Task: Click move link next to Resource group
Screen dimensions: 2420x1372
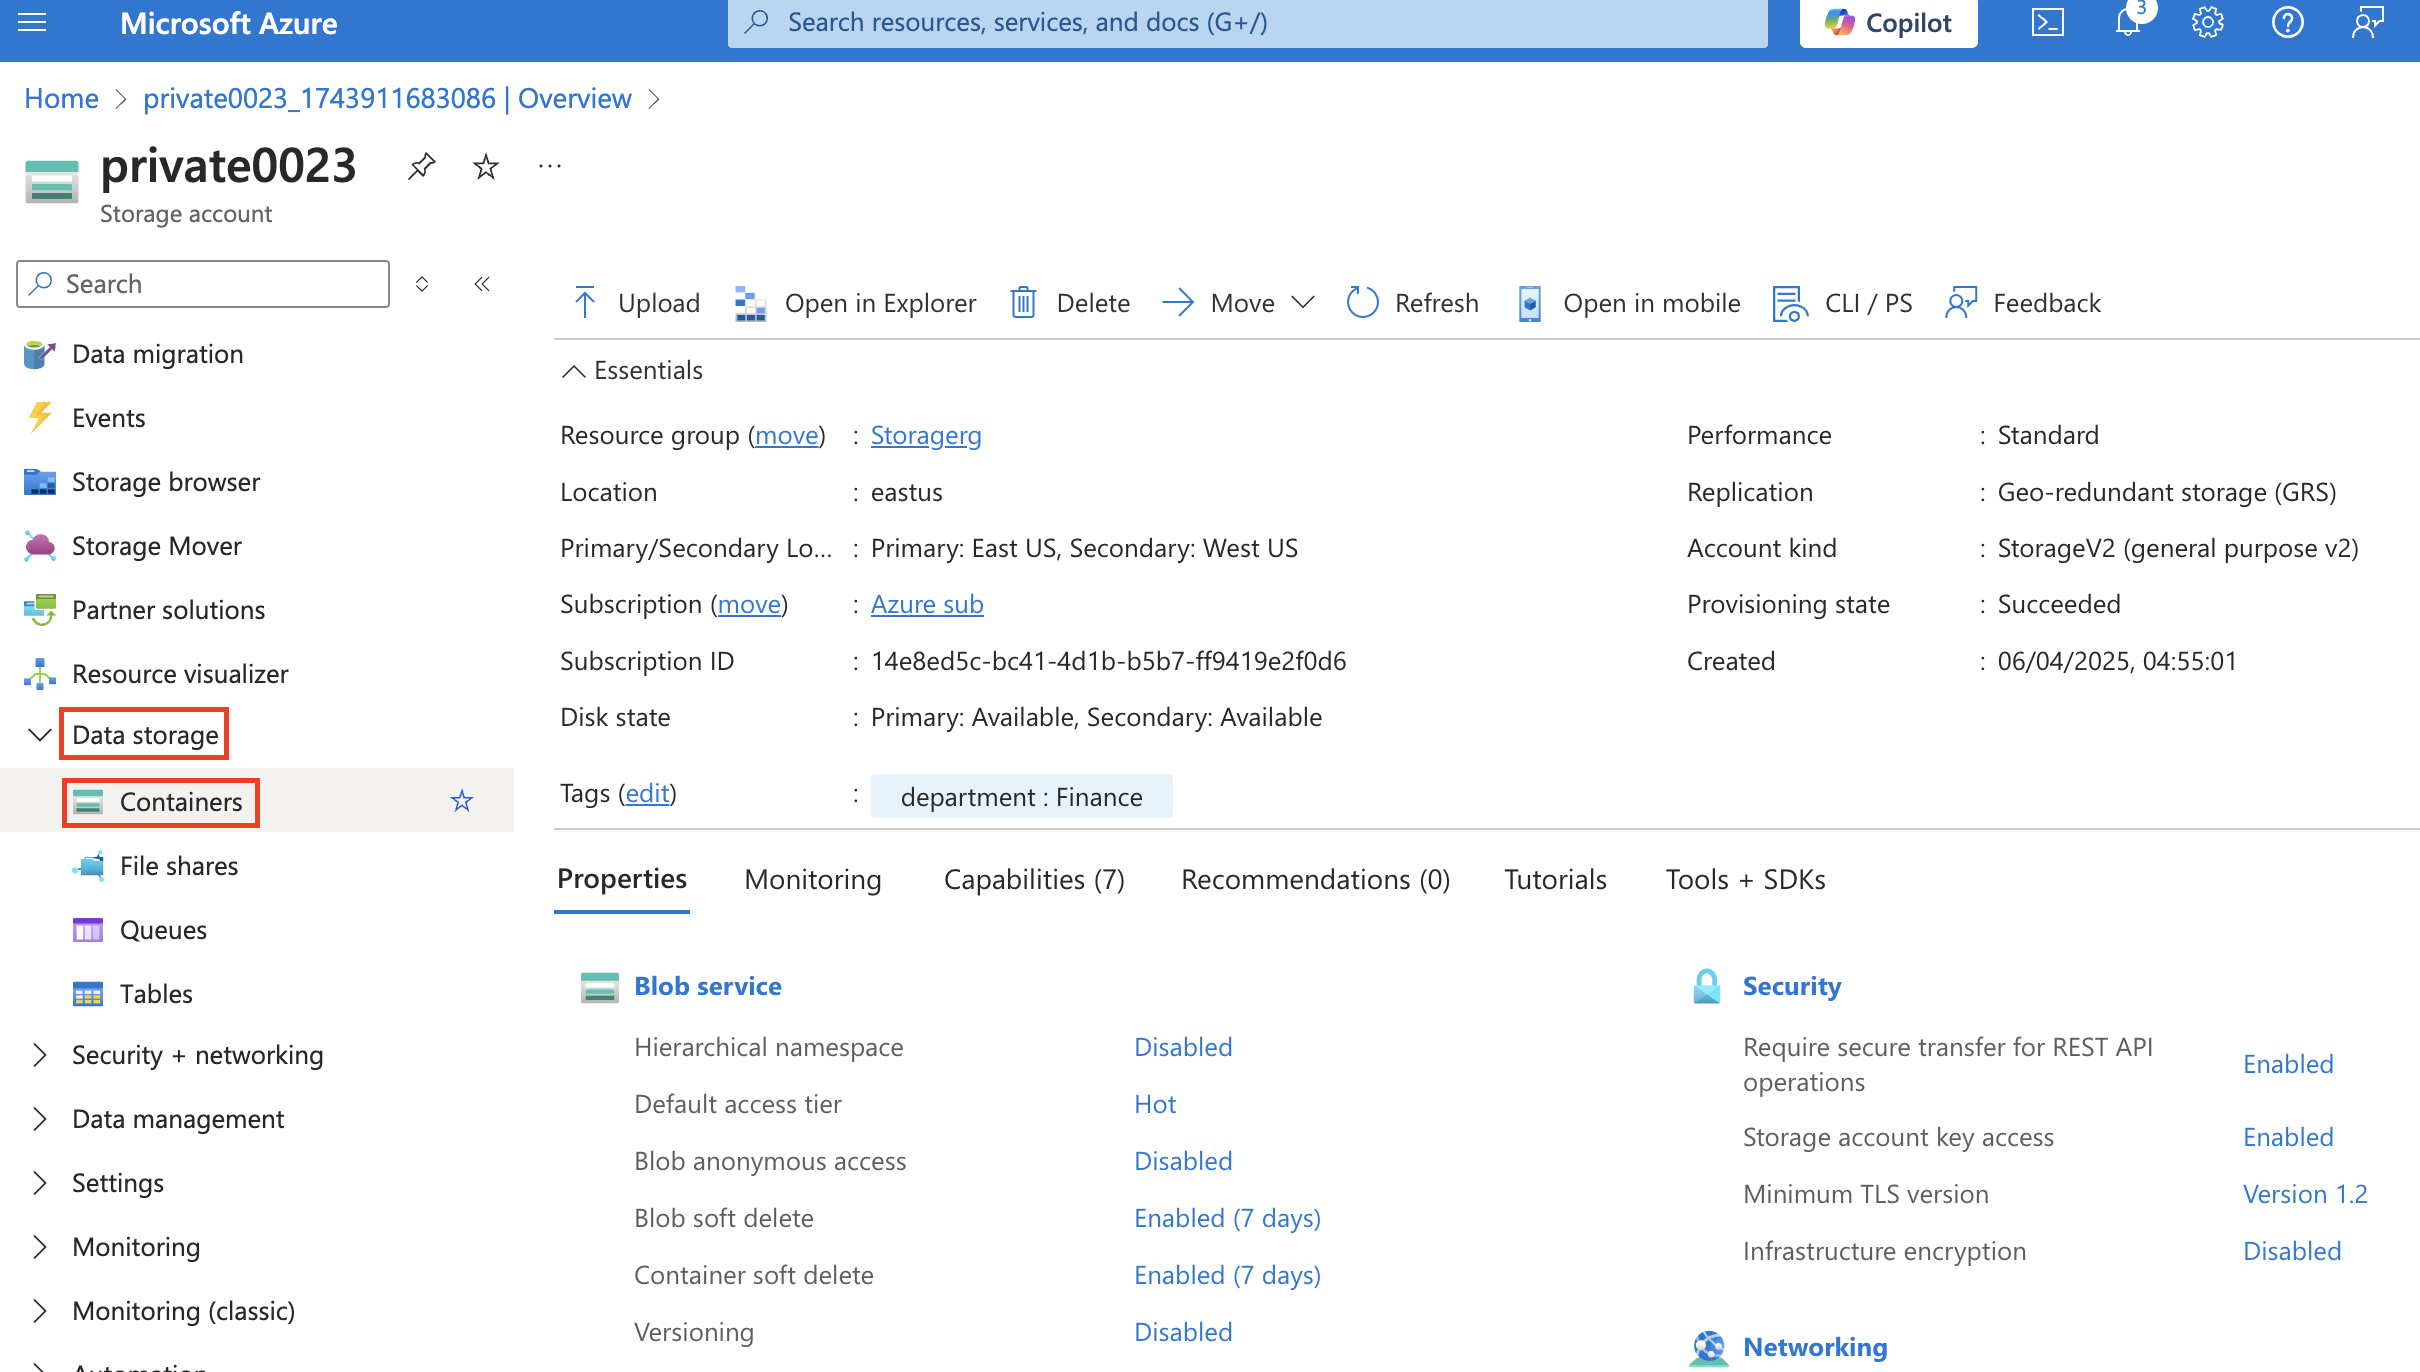Action: point(787,436)
